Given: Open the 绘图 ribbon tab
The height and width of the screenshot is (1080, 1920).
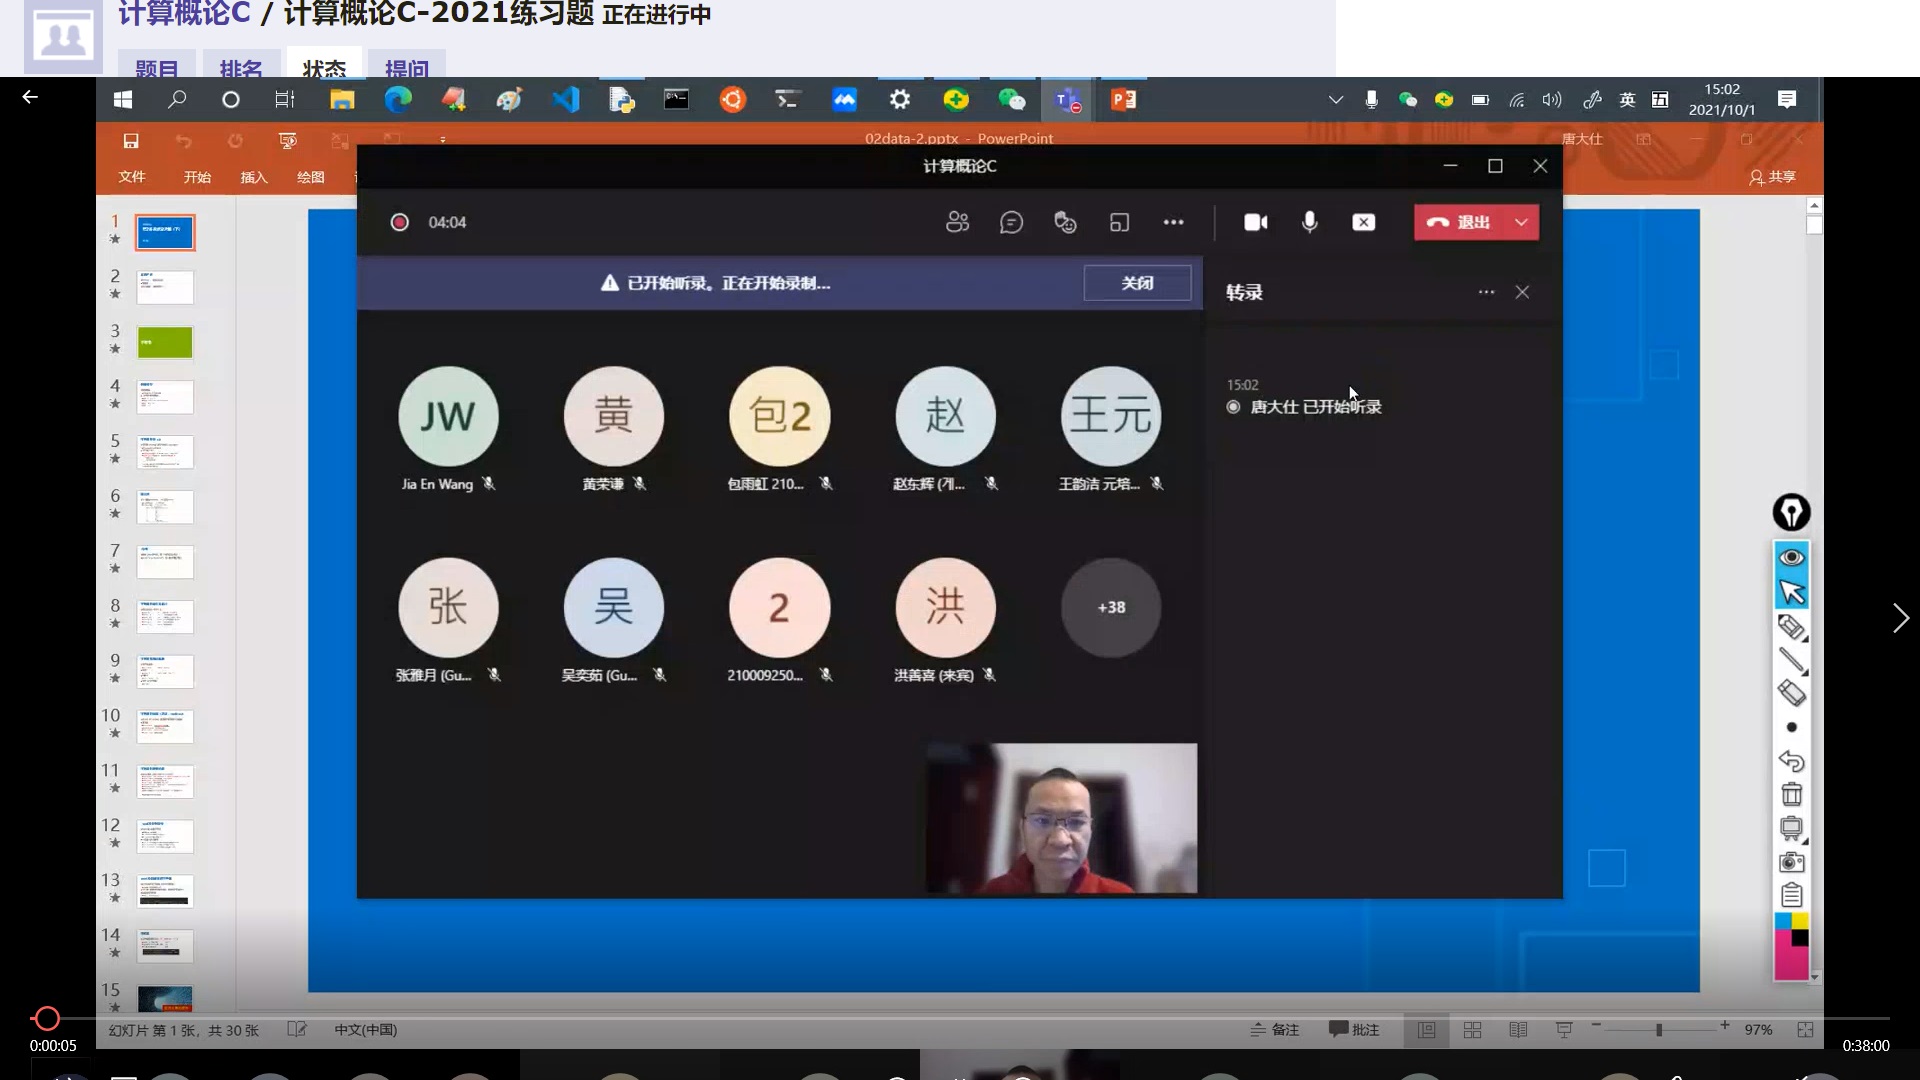Looking at the screenshot, I should [x=311, y=177].
